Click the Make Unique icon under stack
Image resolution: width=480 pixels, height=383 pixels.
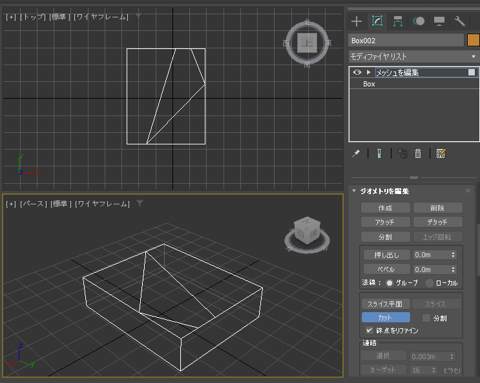point(402,154)
